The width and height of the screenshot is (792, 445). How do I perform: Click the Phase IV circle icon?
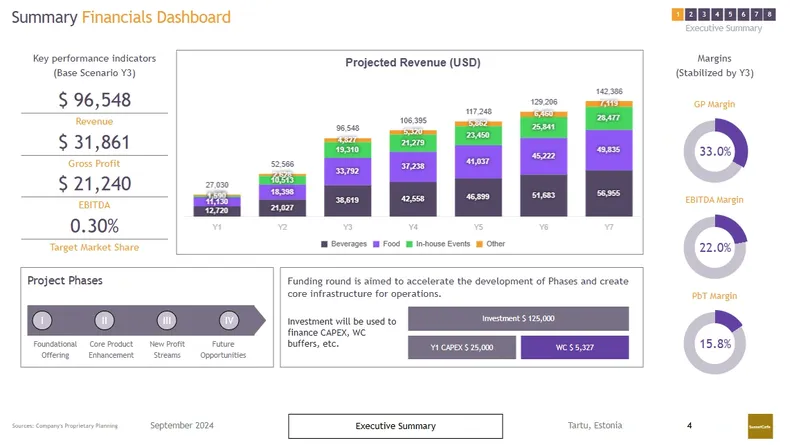[229, 320]
